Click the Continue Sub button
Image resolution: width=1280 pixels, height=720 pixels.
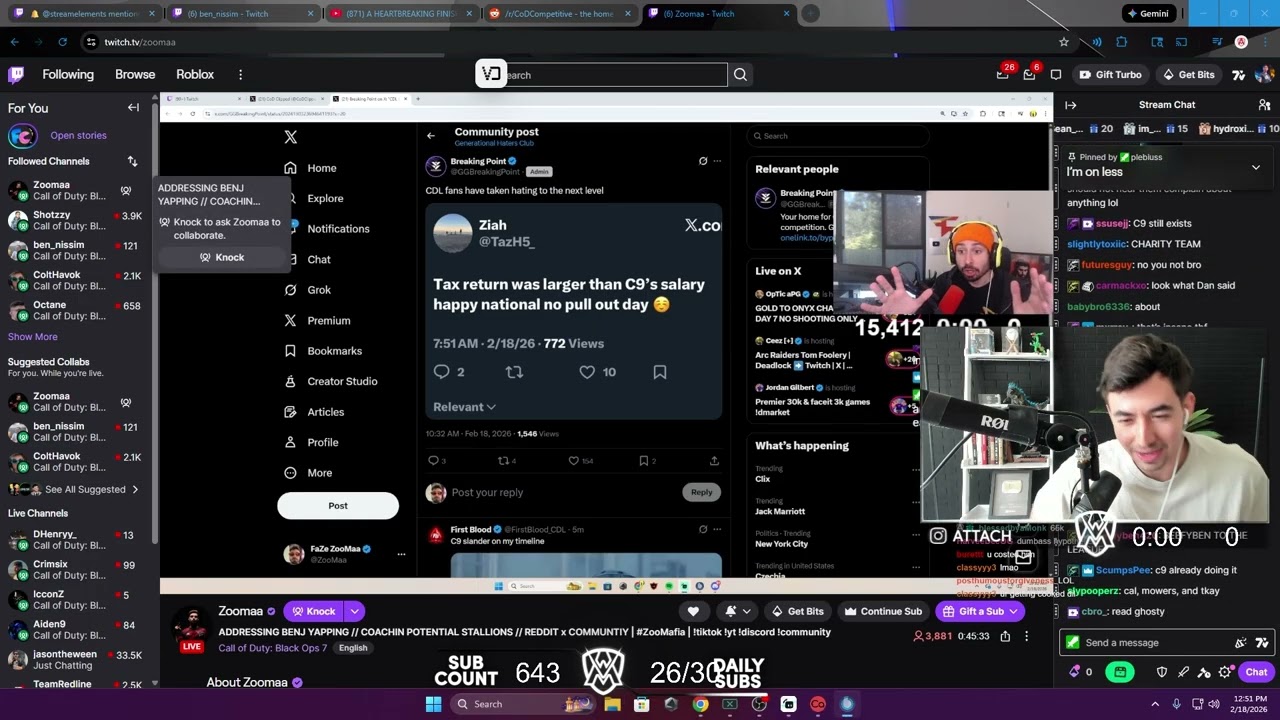click(x=882, y=611)
